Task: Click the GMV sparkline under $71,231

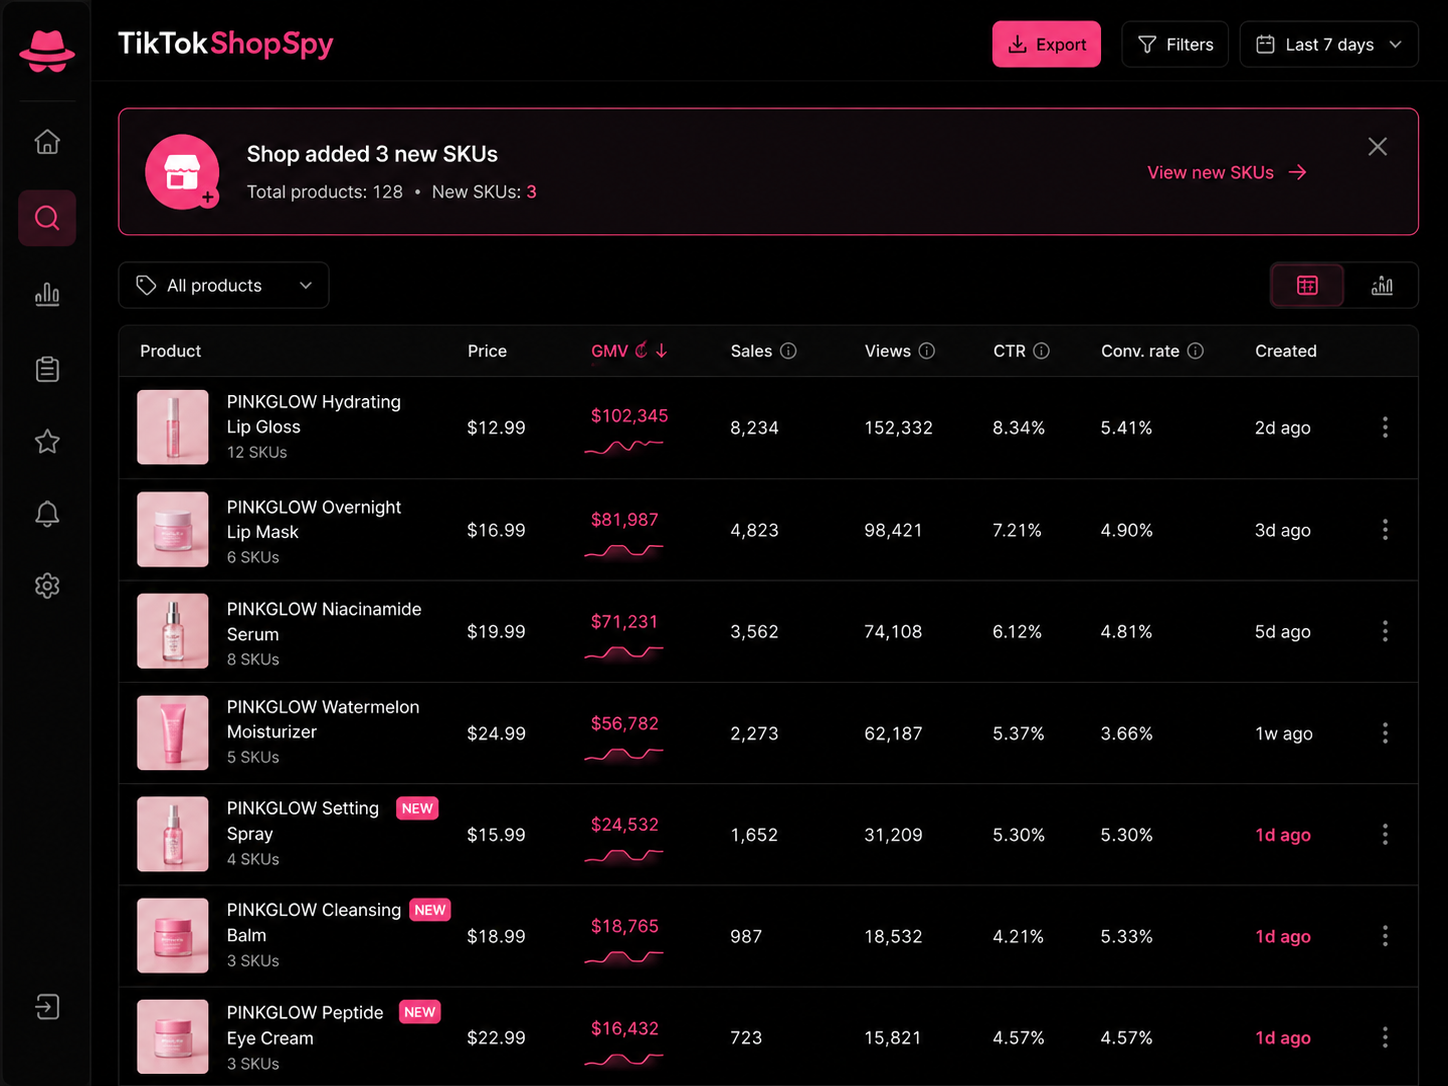Action: click(624, 652)
